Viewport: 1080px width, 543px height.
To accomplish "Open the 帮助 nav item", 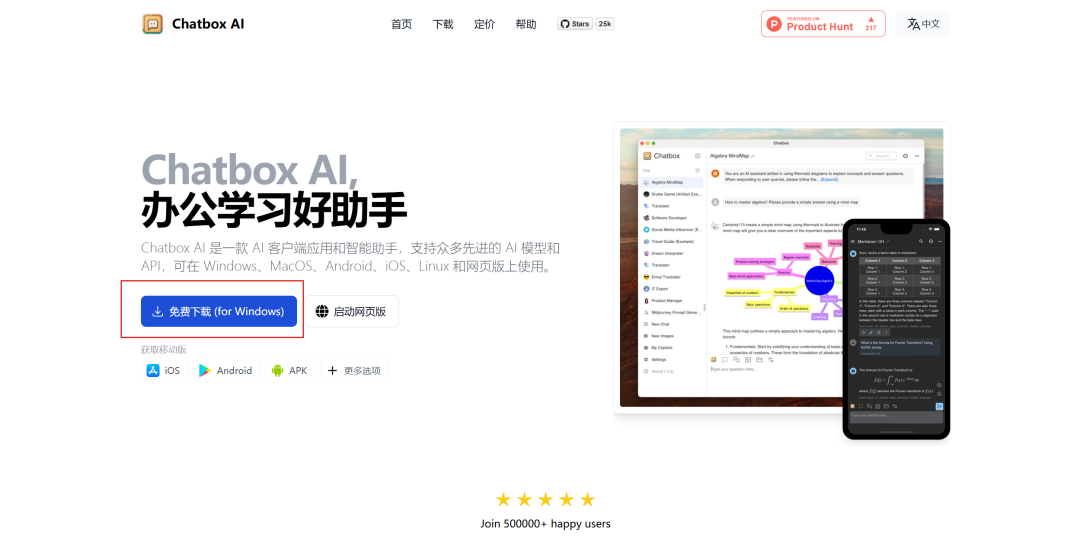I will pos(526,24).
